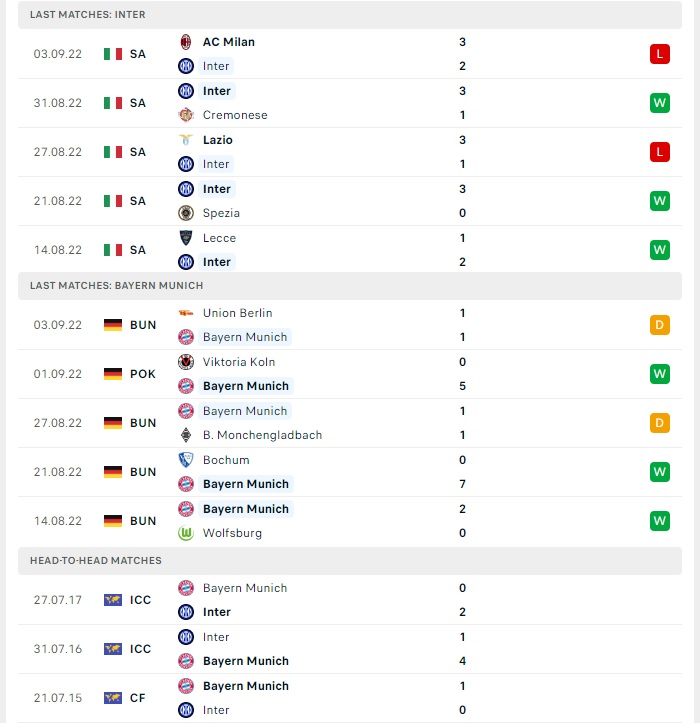Click the red L badge for AC Milan match
The image size is (700, 724).
pyautogui.click(x=659, y=54)
